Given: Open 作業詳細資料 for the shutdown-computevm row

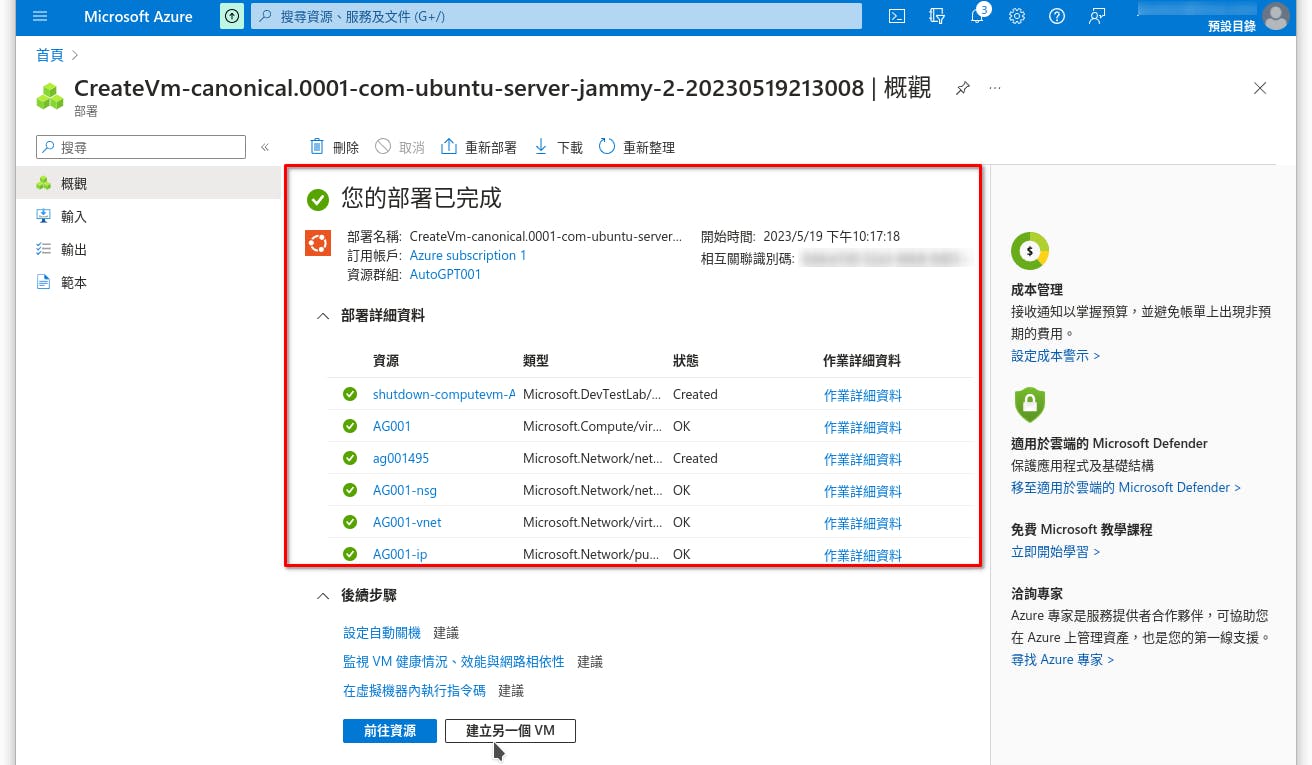Looking at the screenshot, I should click(862, 395).
